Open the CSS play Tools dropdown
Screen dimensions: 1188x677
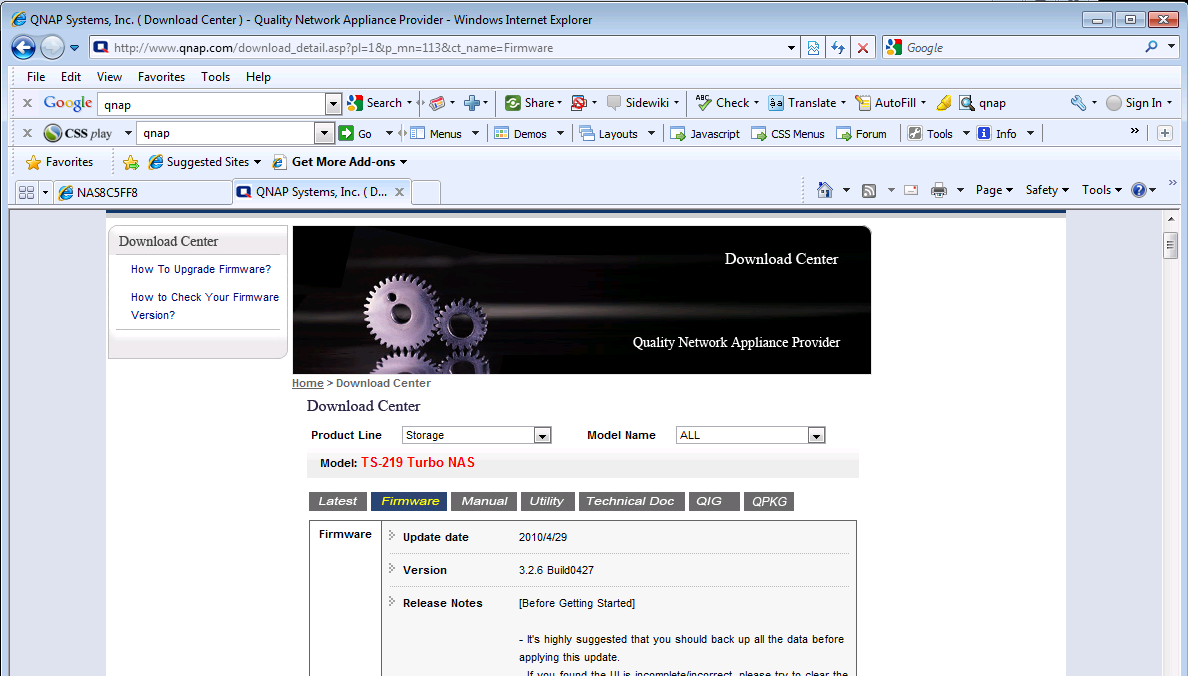[939, 133]
